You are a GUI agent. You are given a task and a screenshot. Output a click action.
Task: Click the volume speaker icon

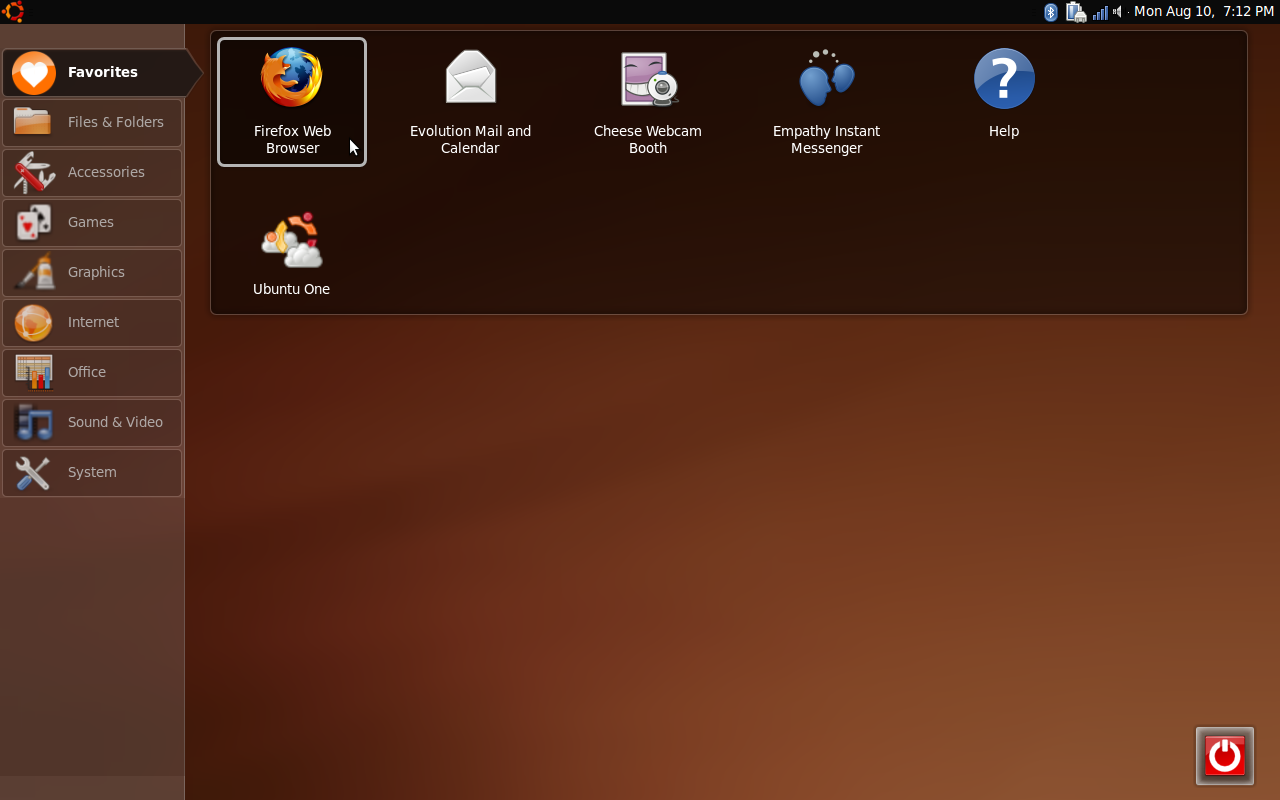[x=1117, y=12]
